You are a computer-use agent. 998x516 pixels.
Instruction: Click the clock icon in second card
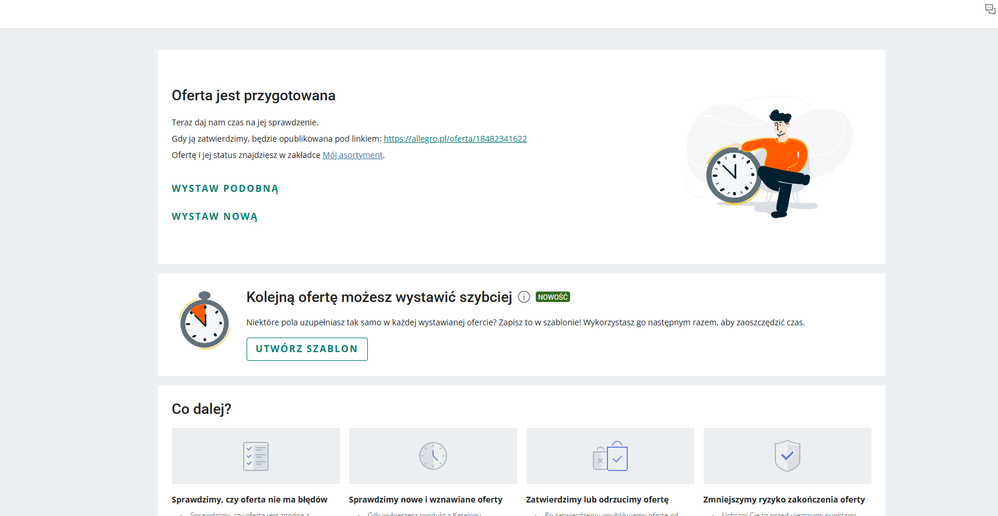click(433, 456)
